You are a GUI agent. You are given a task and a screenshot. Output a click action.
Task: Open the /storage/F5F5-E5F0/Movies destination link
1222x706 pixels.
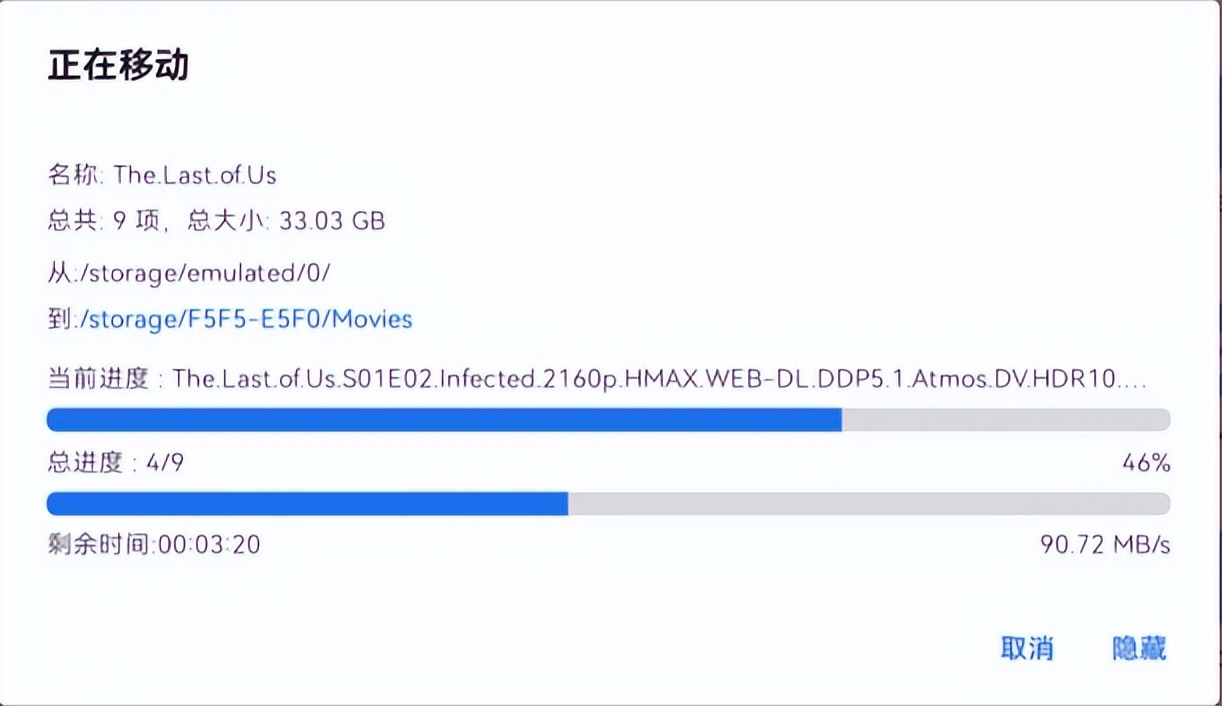245,319
